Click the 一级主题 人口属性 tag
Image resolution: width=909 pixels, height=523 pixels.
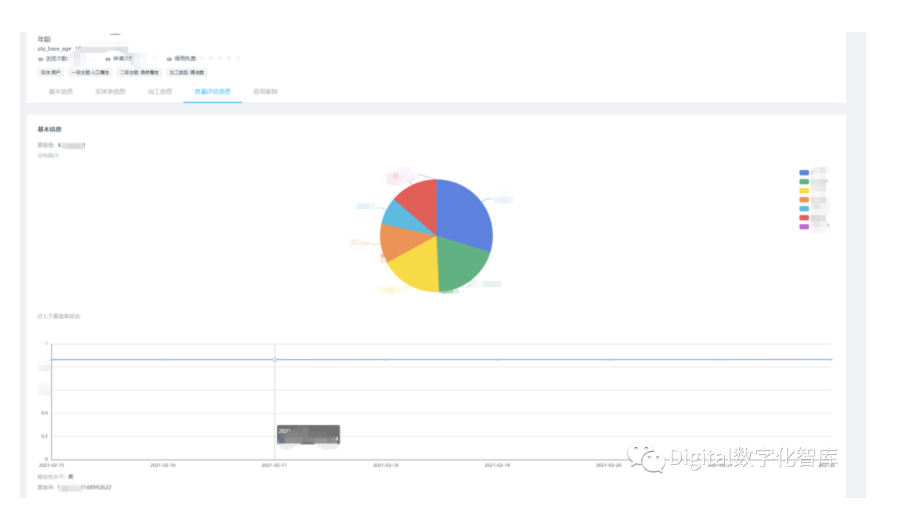[x=90, y=72]
